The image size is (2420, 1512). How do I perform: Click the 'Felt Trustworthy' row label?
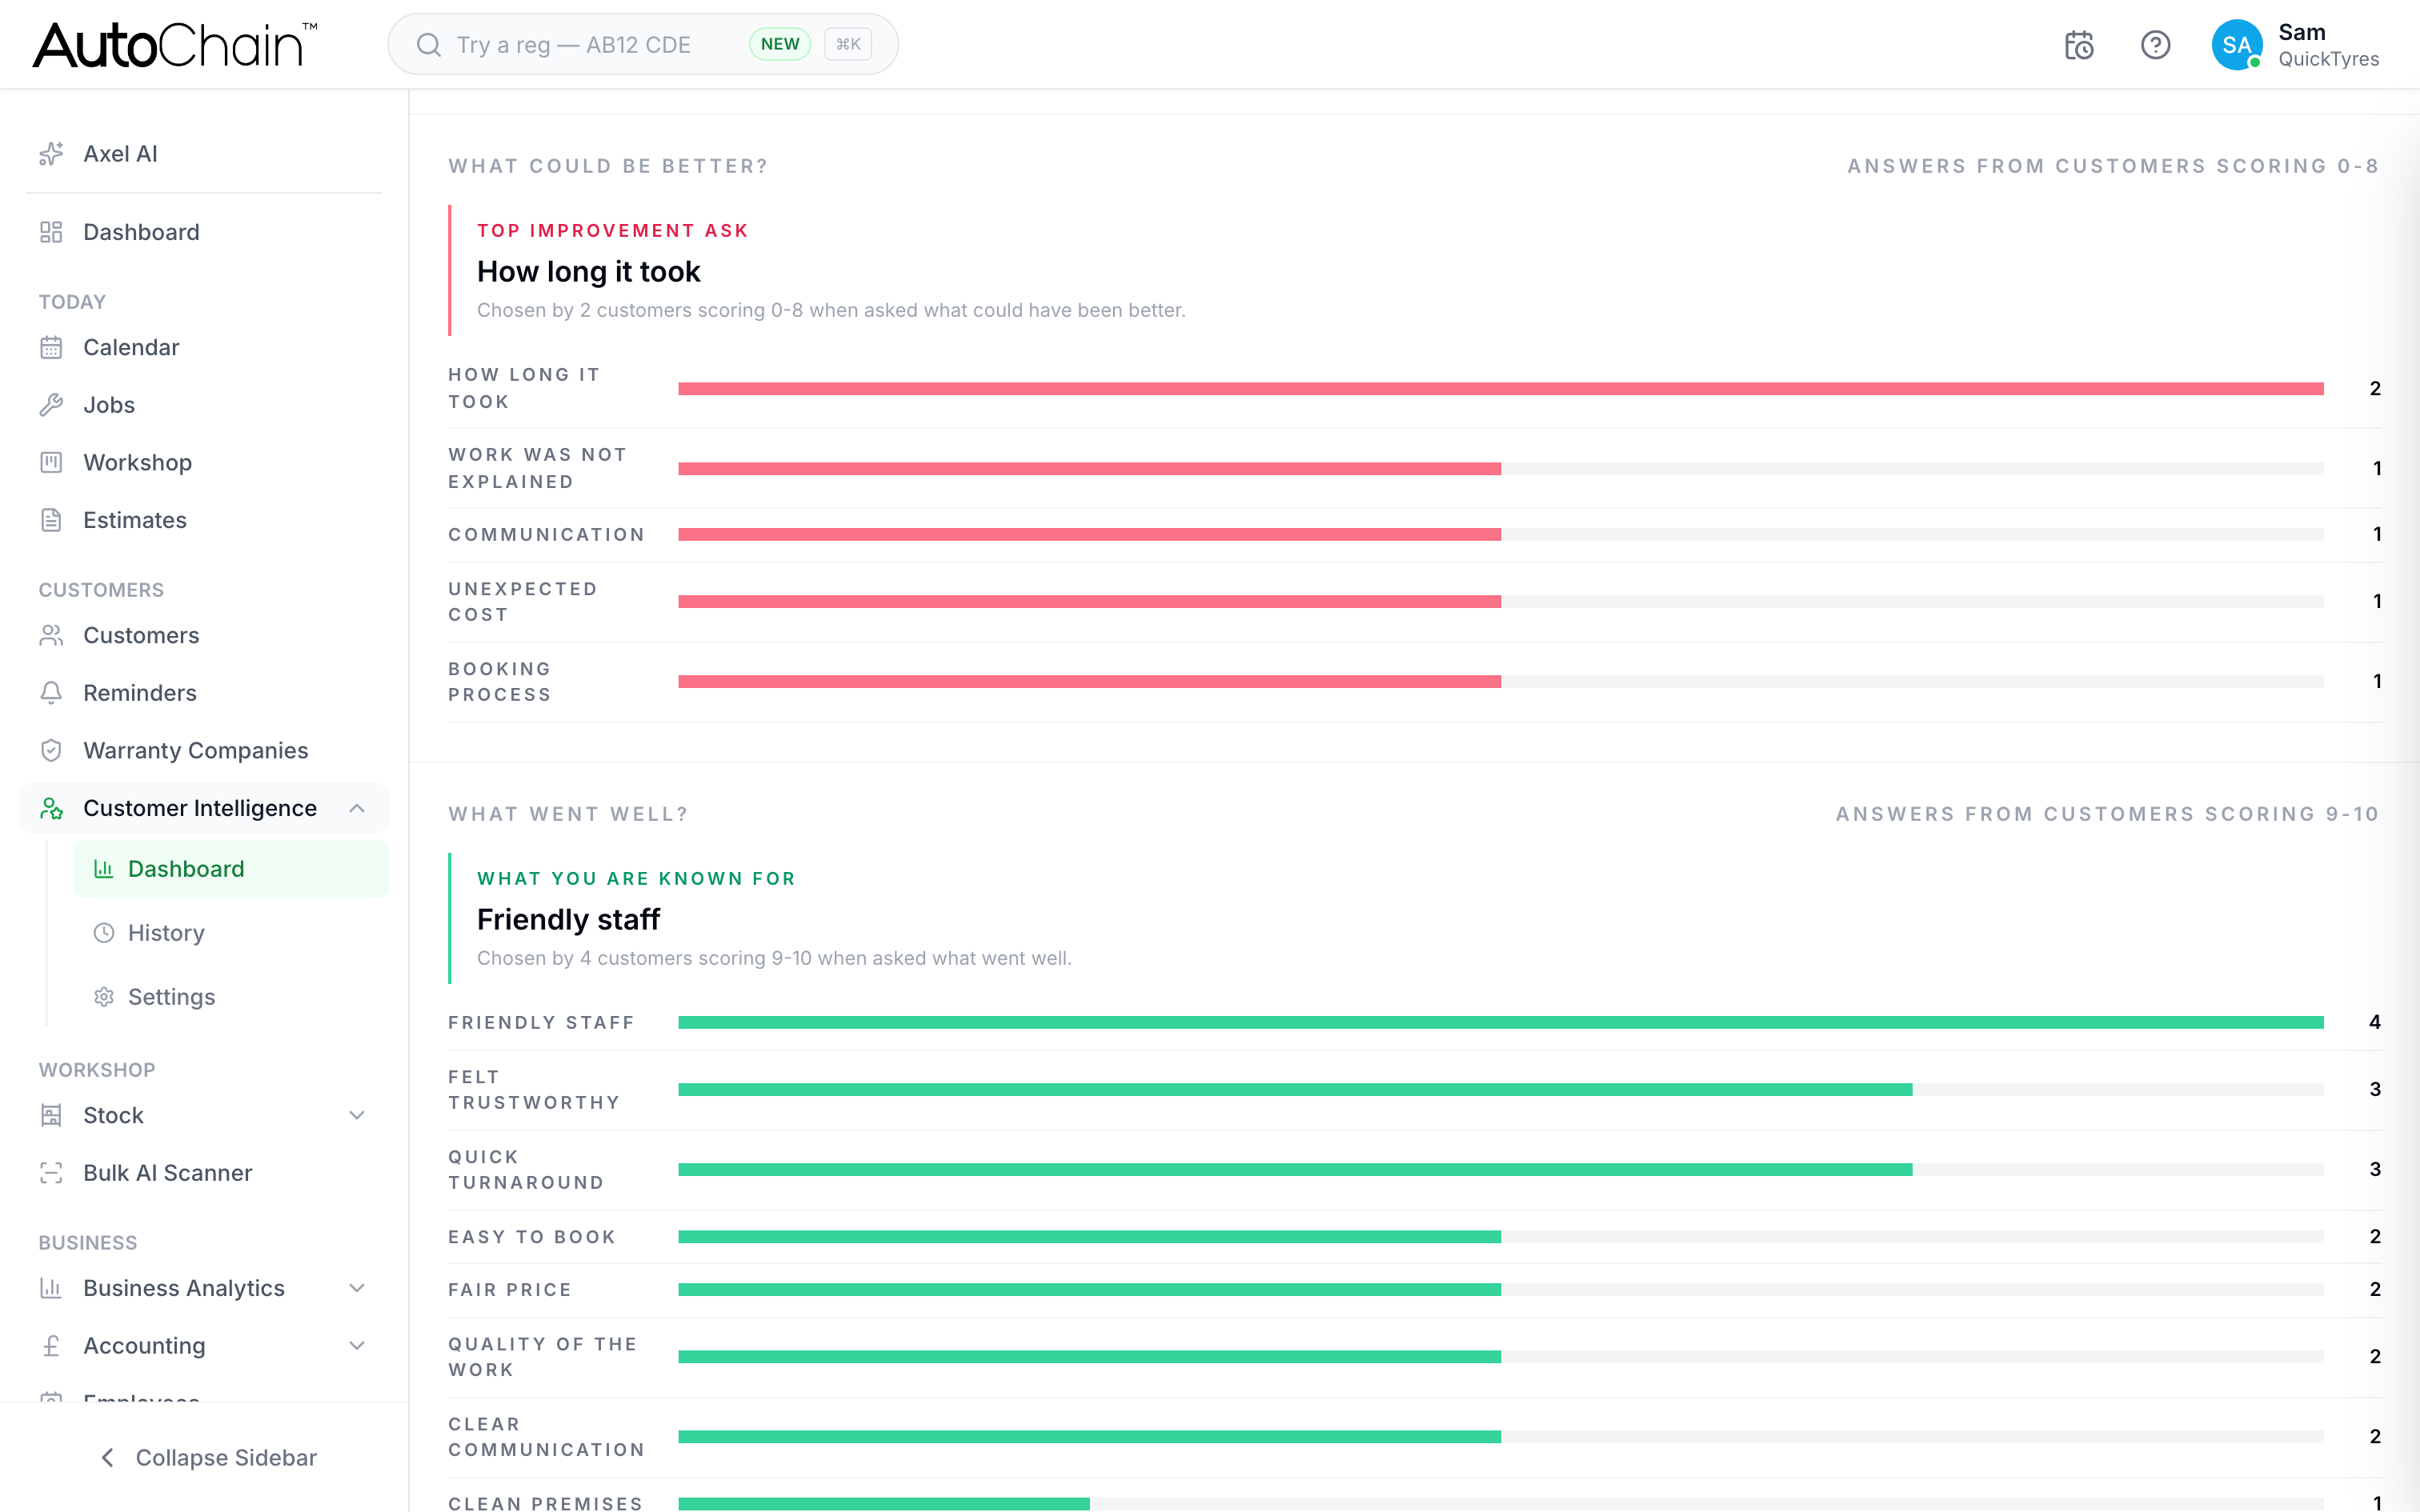point(534,1090)
